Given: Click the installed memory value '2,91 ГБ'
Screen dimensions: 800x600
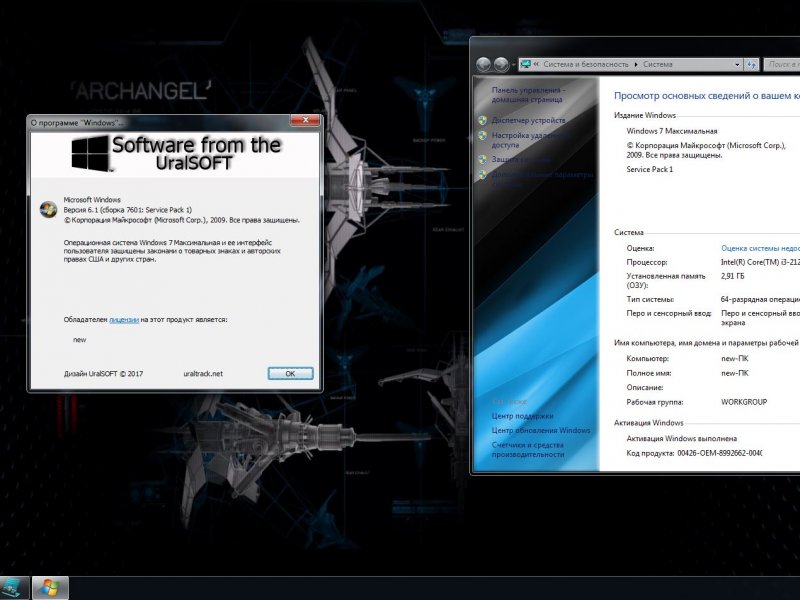Looking at the screenshot, I should click(733, 276).
